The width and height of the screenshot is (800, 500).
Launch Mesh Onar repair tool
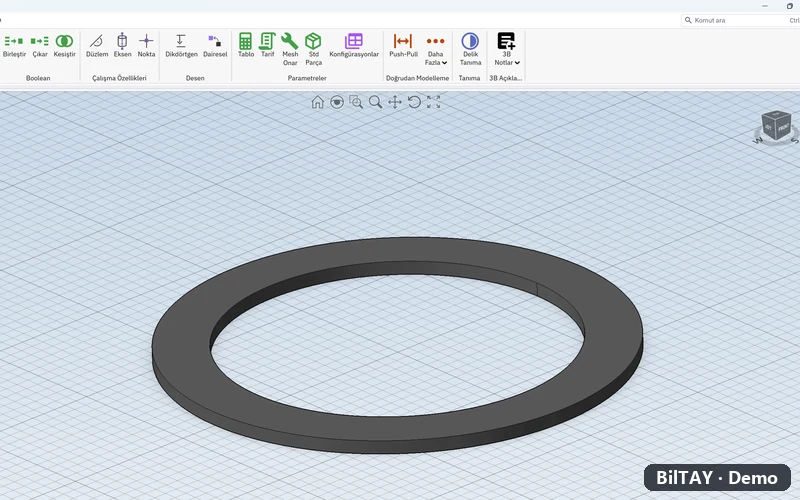pos(290,49)
